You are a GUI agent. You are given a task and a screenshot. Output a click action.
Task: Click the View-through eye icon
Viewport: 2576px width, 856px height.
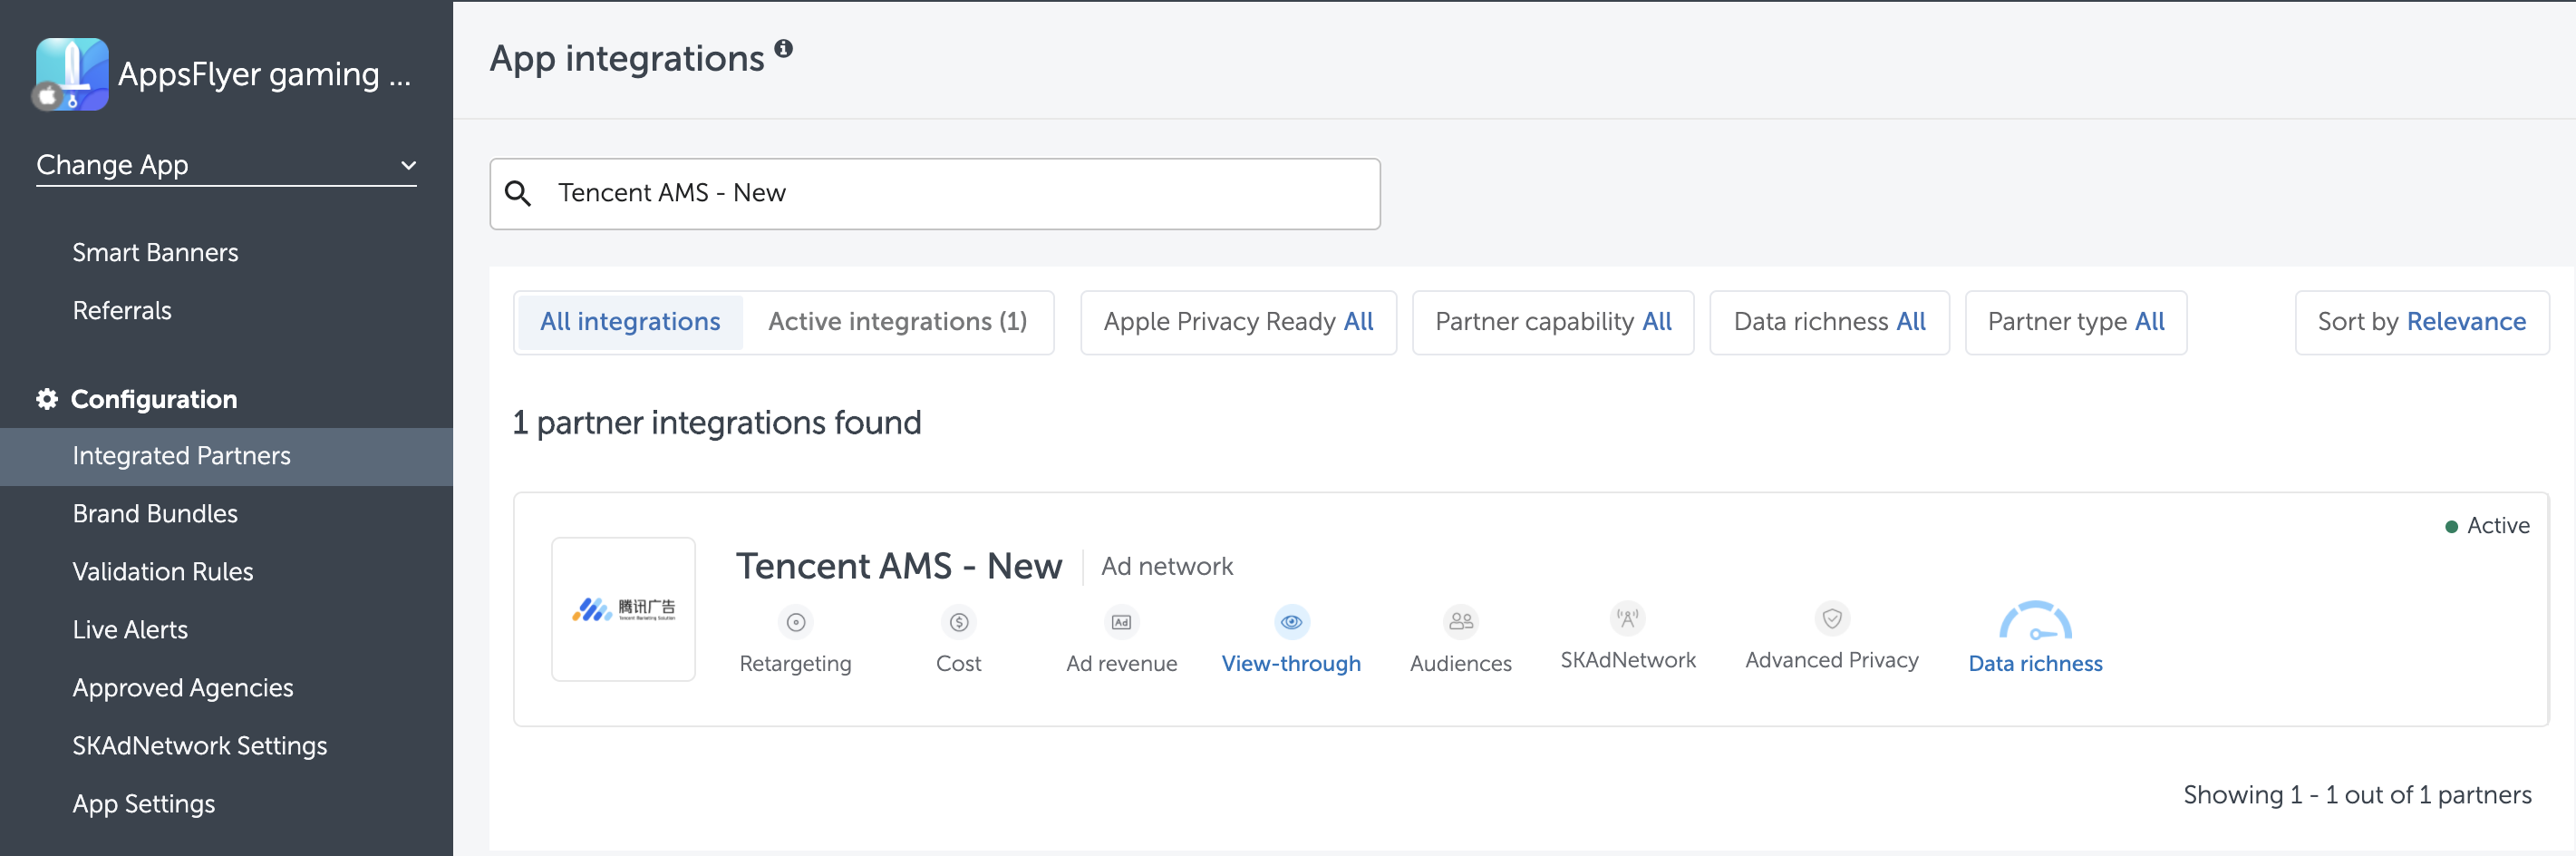click(1292, 622)
